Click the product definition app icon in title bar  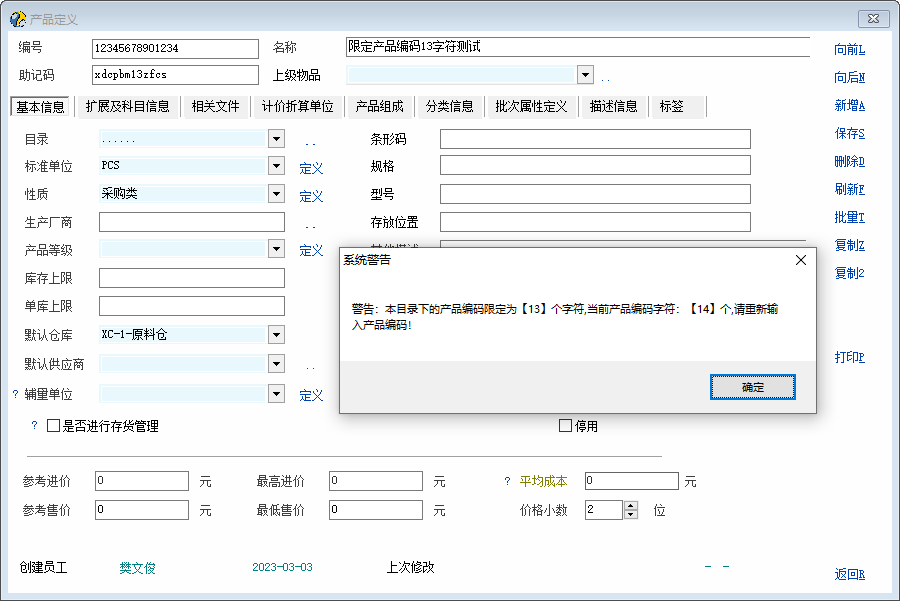pos(17,19)
